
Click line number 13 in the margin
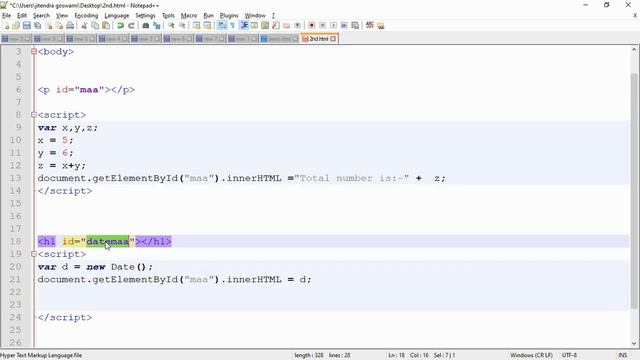coord(16,178)
